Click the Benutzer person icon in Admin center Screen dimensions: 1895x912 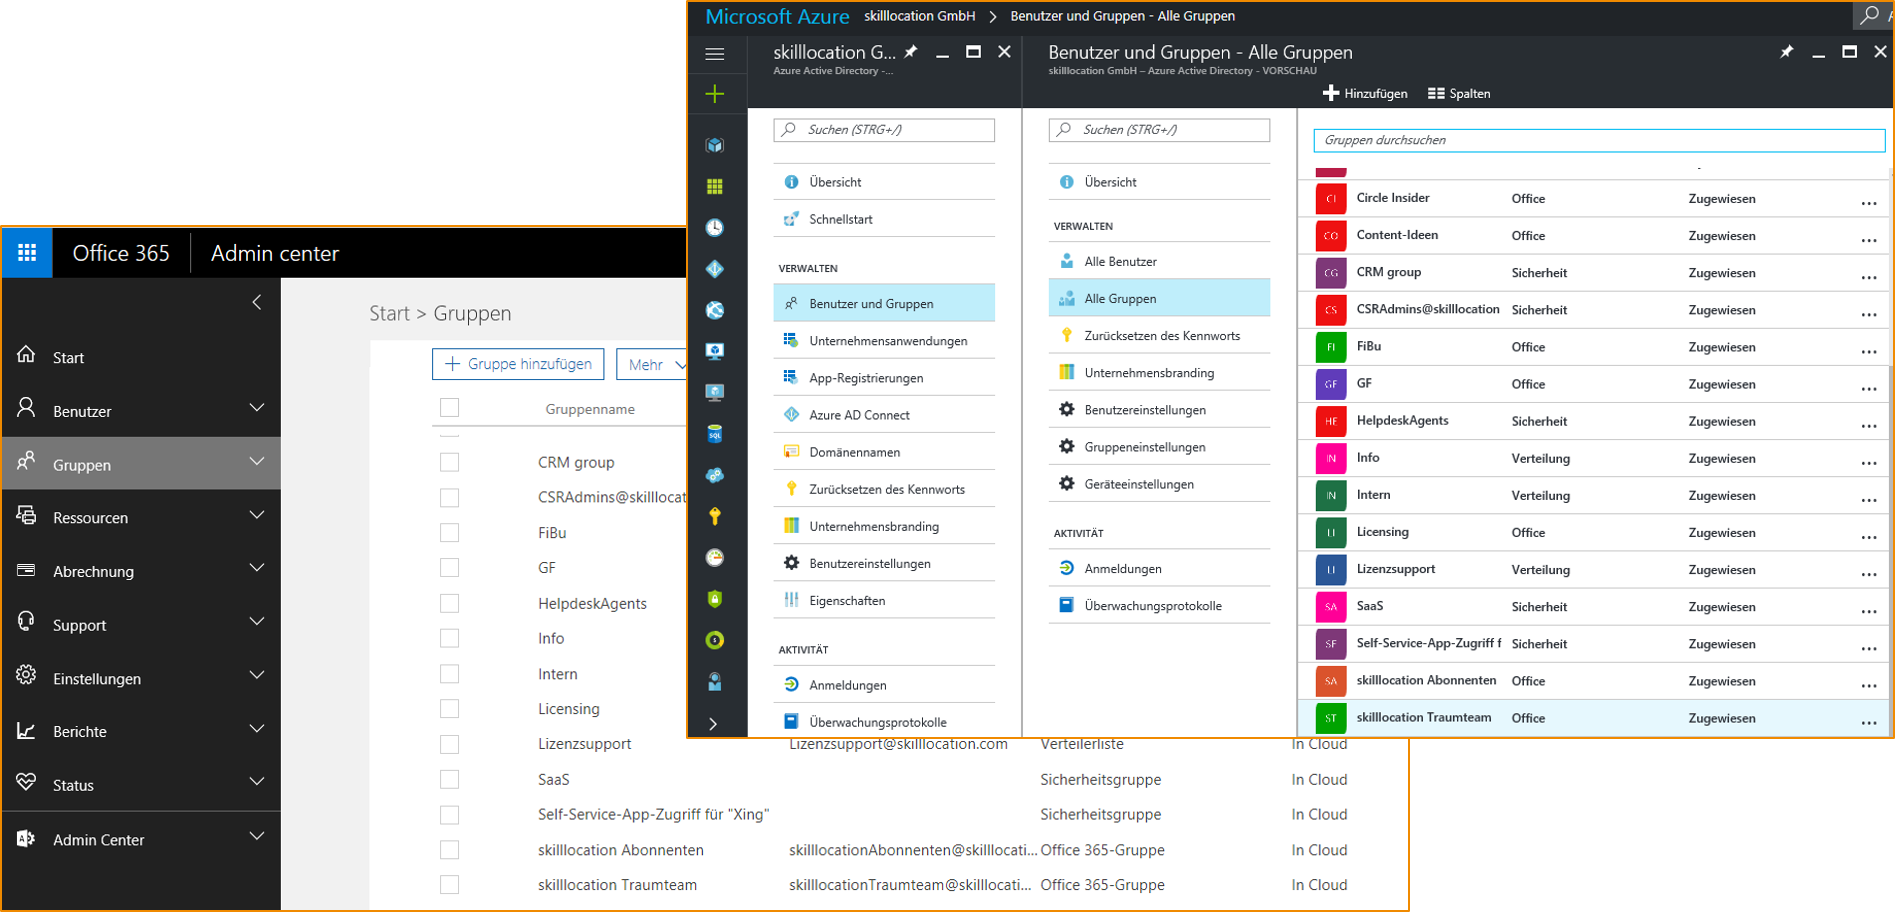click(x=27, y=408)
